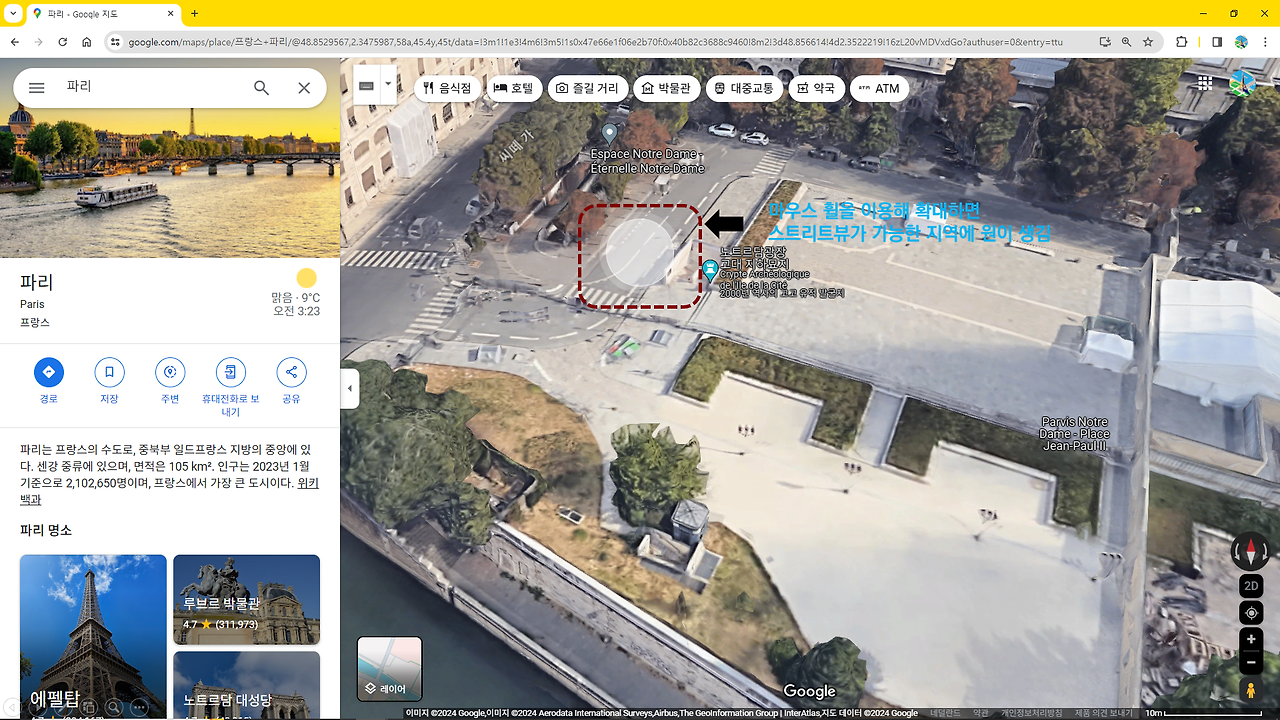
Task: Click the Espace Notre Dame map pin
Action: click(x=610, y=133)
